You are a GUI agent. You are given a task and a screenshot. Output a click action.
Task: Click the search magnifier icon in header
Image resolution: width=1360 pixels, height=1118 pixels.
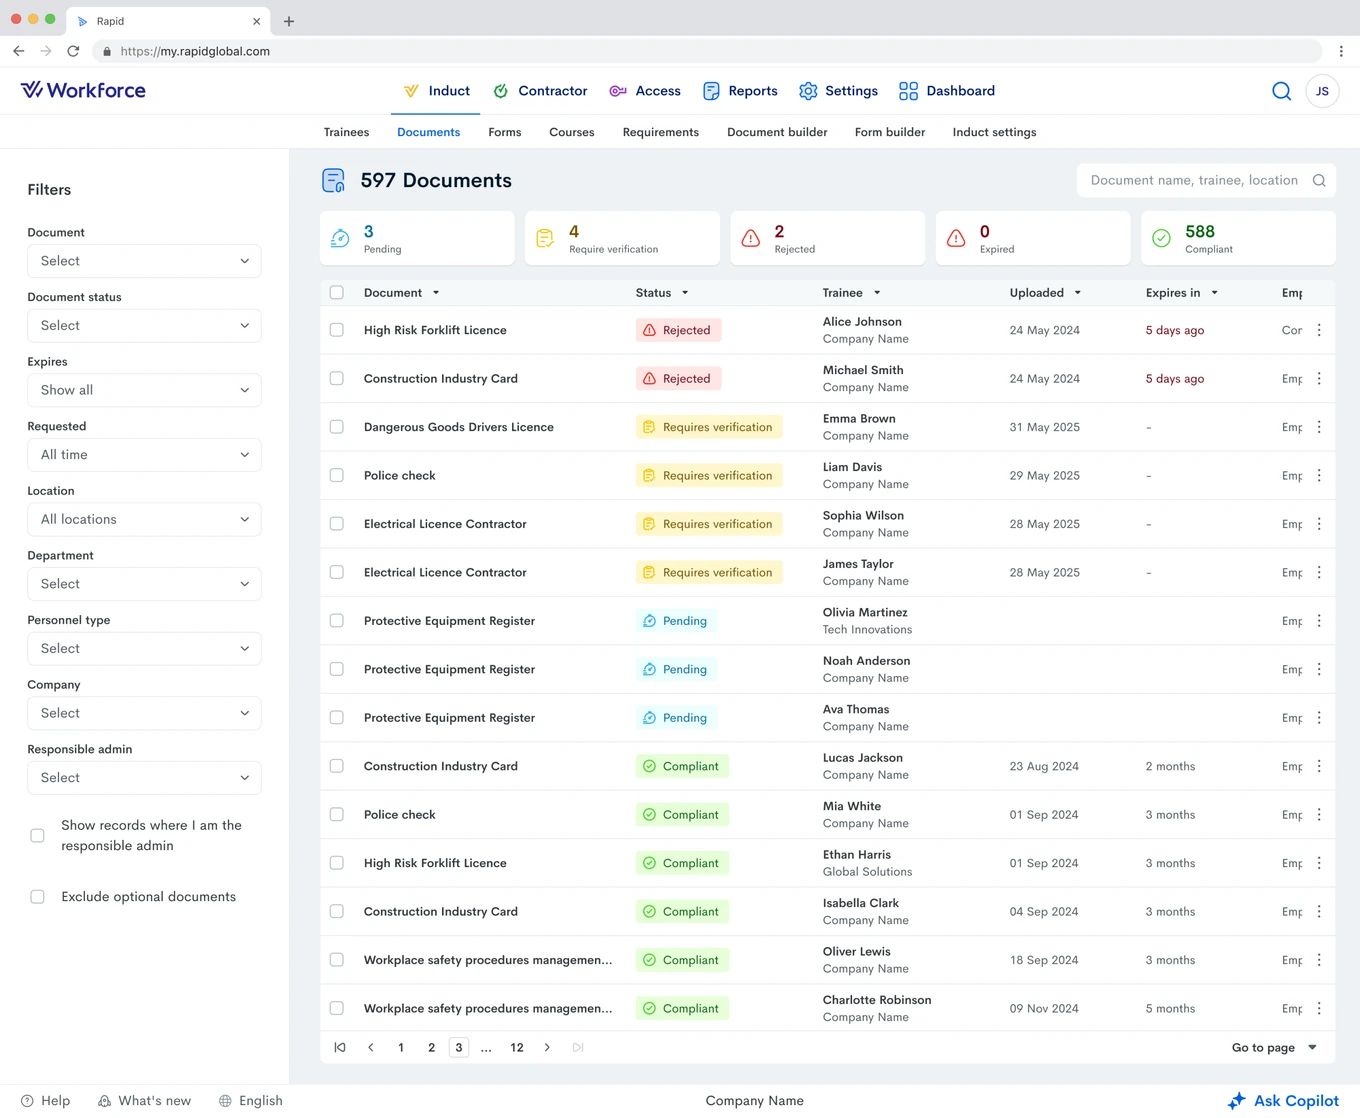(x=1281, y=91)
